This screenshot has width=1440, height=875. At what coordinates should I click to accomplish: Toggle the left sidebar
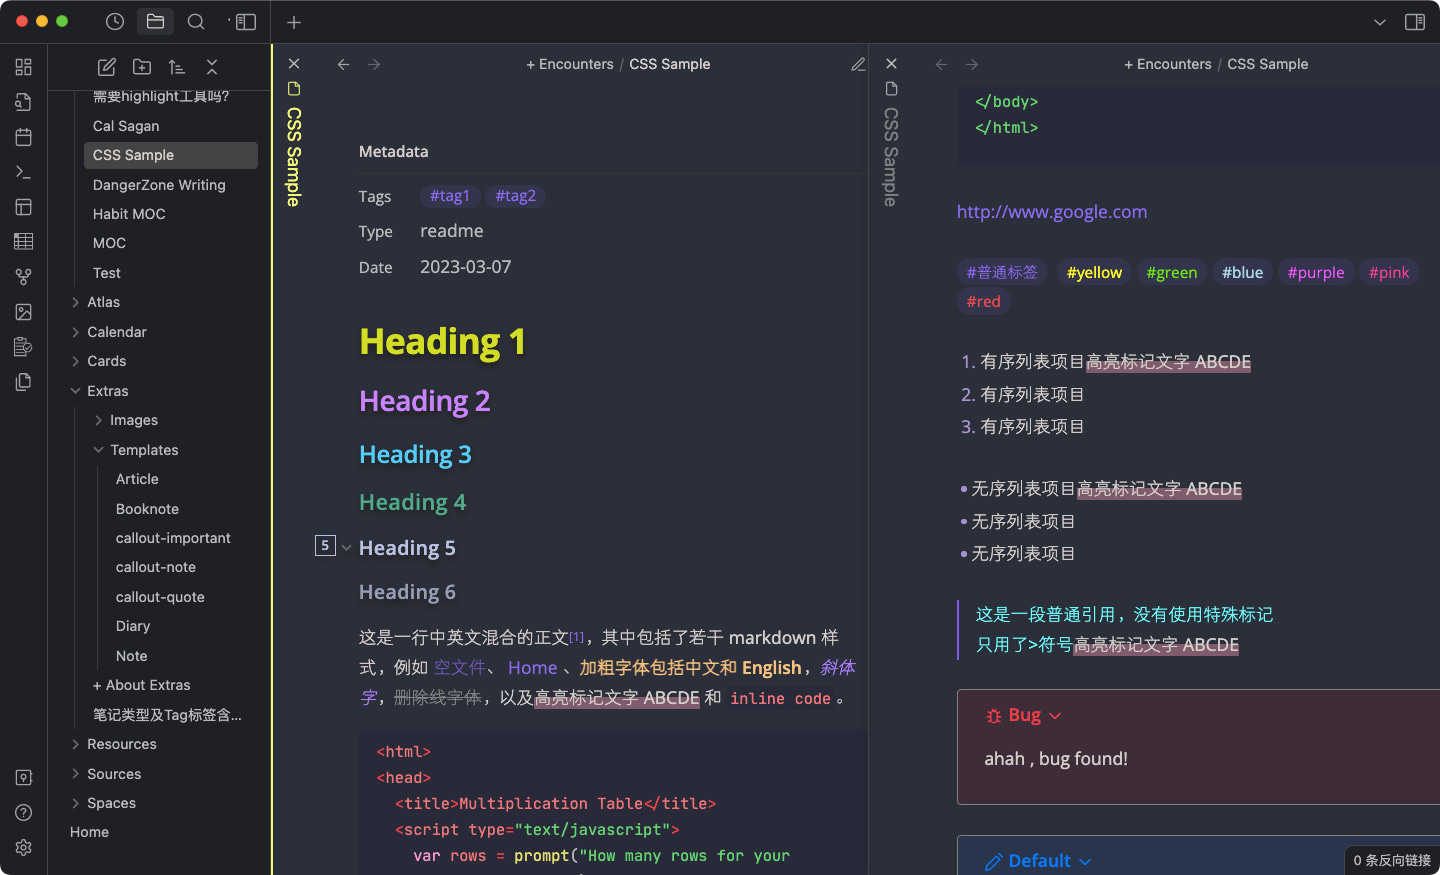click(x=245, y=21)
